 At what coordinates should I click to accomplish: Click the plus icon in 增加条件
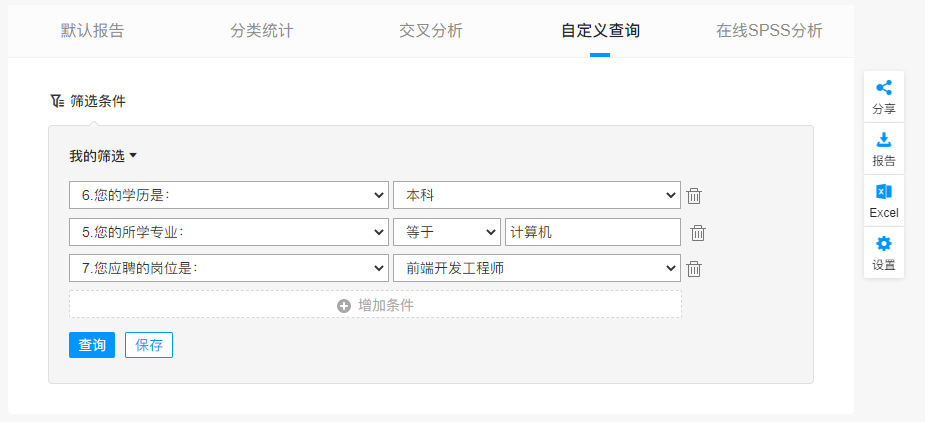point(344,306)
